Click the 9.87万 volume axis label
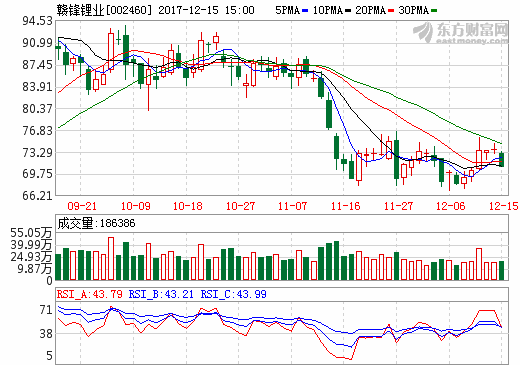The image size is (520, 365). point(35,269)
